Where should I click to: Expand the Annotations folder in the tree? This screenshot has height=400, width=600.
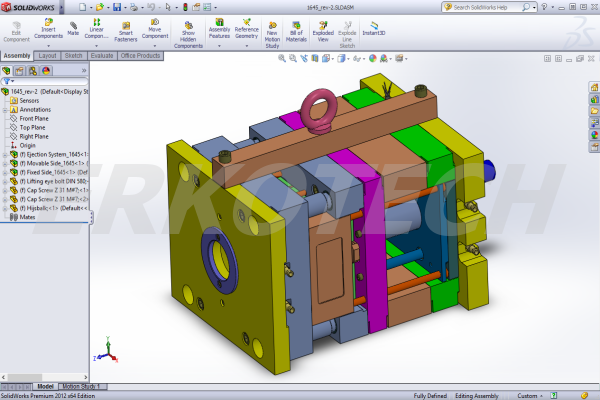pos(5,109)
